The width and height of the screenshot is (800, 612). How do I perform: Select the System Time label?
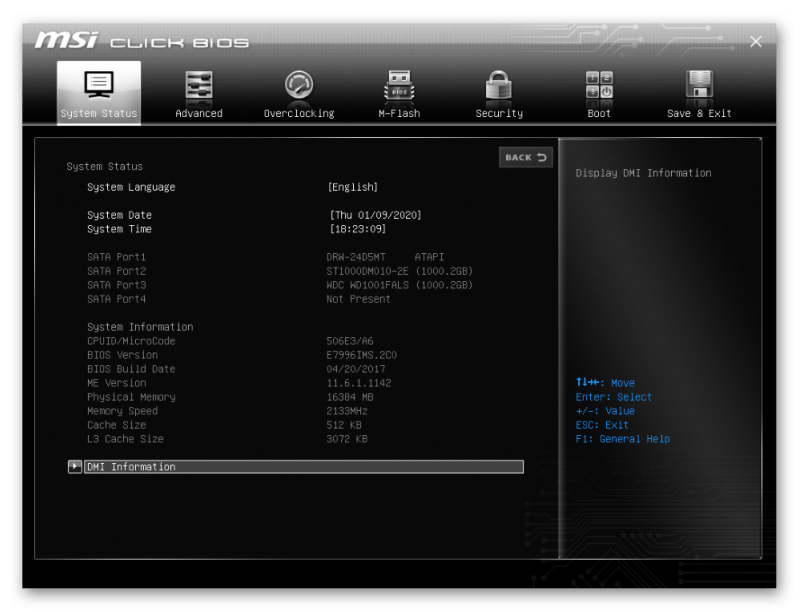[119, 229]
